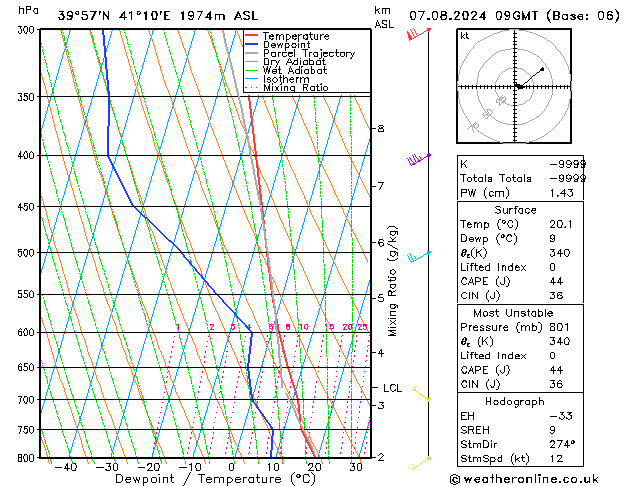Click the Parcel Trajectory legend entry
The width and height of the screenshot is (629, 486).
pyautogui.click(x=300, y=53)
